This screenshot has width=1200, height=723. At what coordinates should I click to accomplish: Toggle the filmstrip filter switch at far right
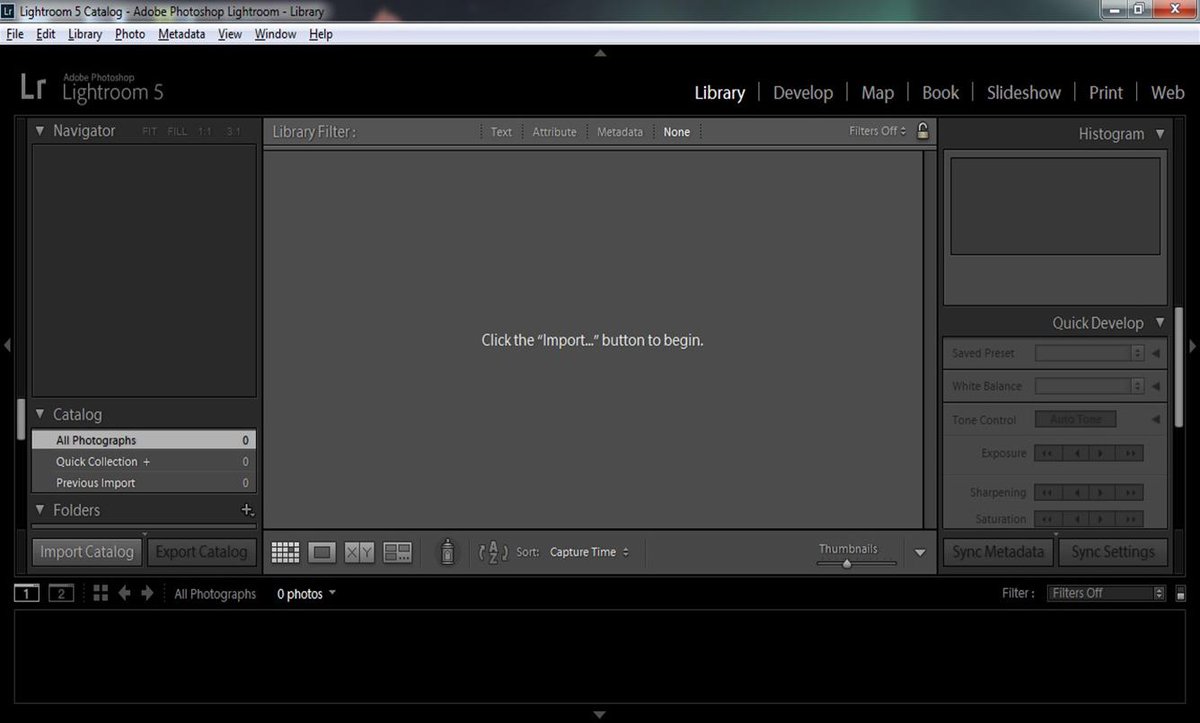1180,593
